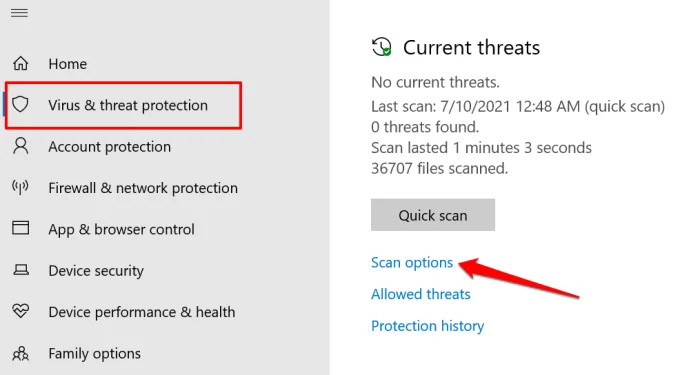
Task: Click the Family options people icon
Action: (x=20, y=353)
